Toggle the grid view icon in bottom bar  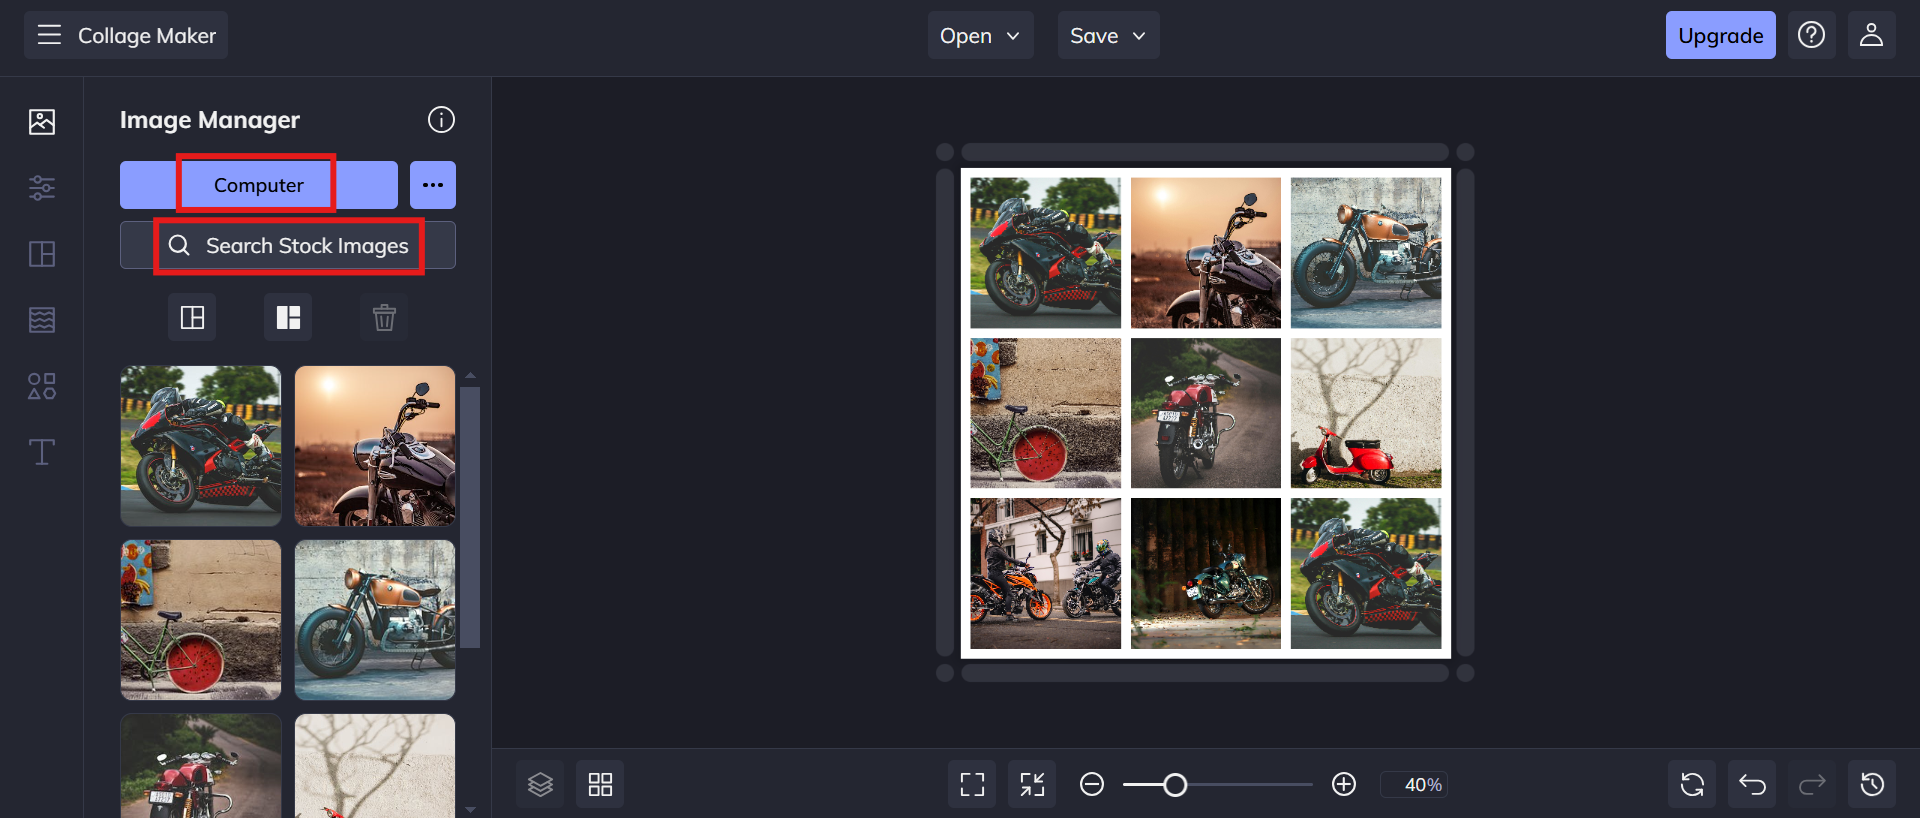(x=600, y=784)
